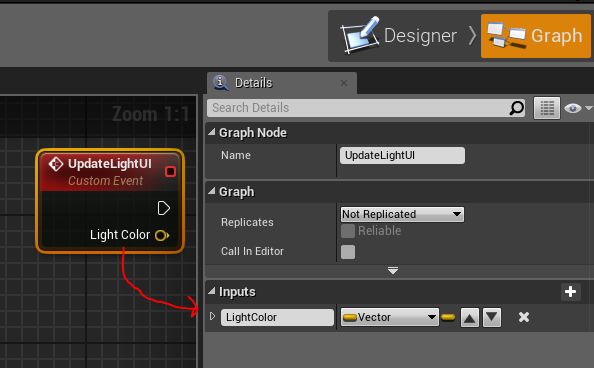
Task: Click the Call In Editor label
Action: coord(252,251)
